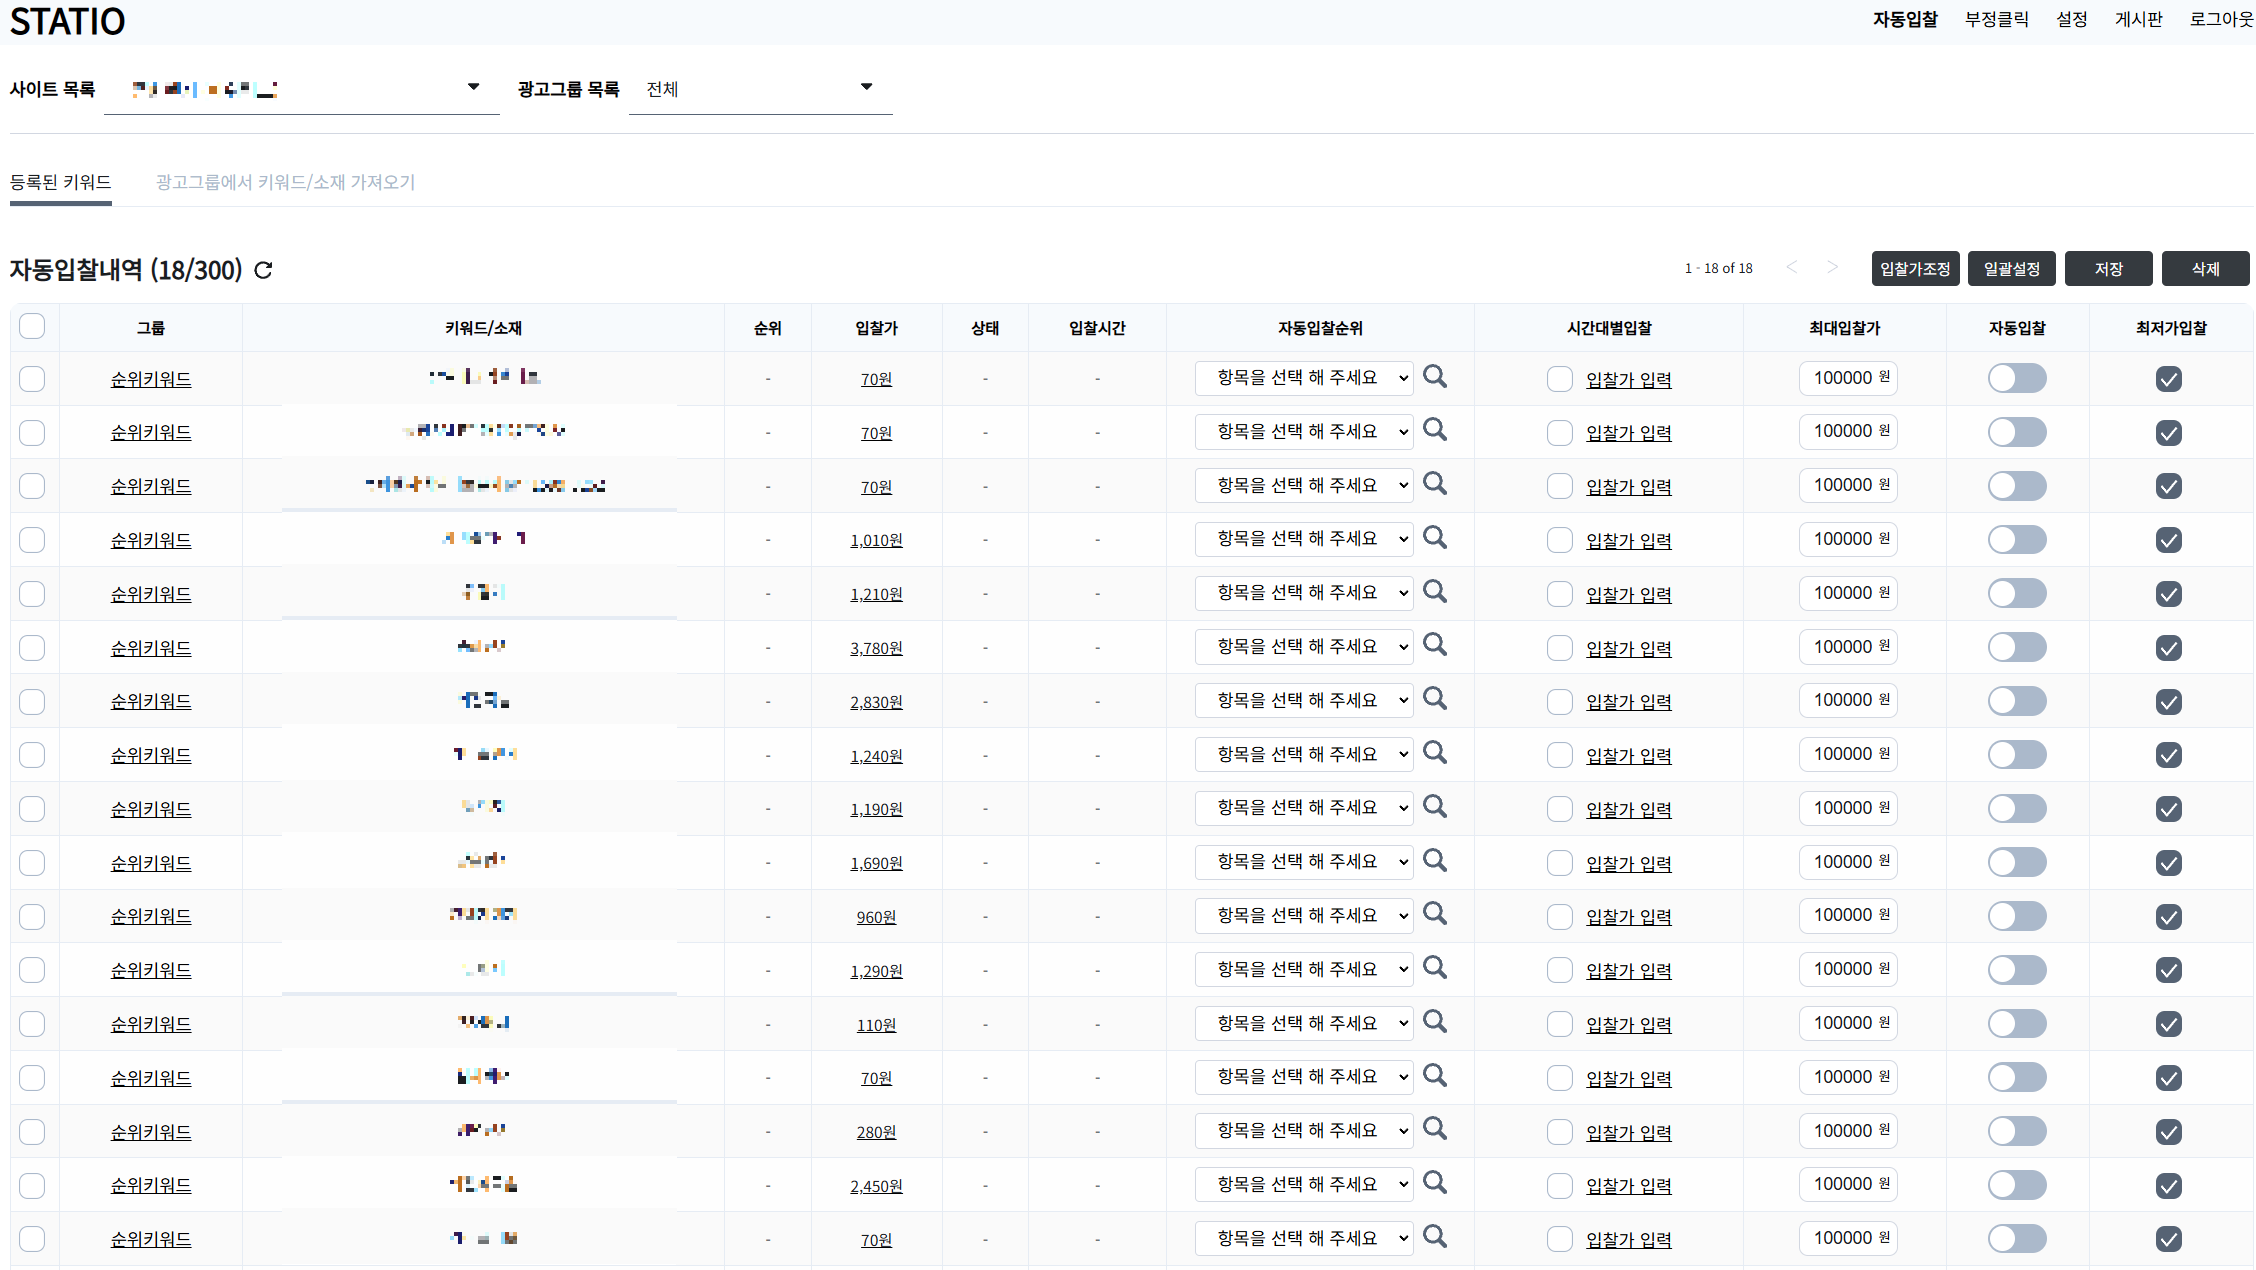Viewport: 2256px width, 1270px height.
Task: Click the magnifier icon in the first row
Action: coord(1435,377)
